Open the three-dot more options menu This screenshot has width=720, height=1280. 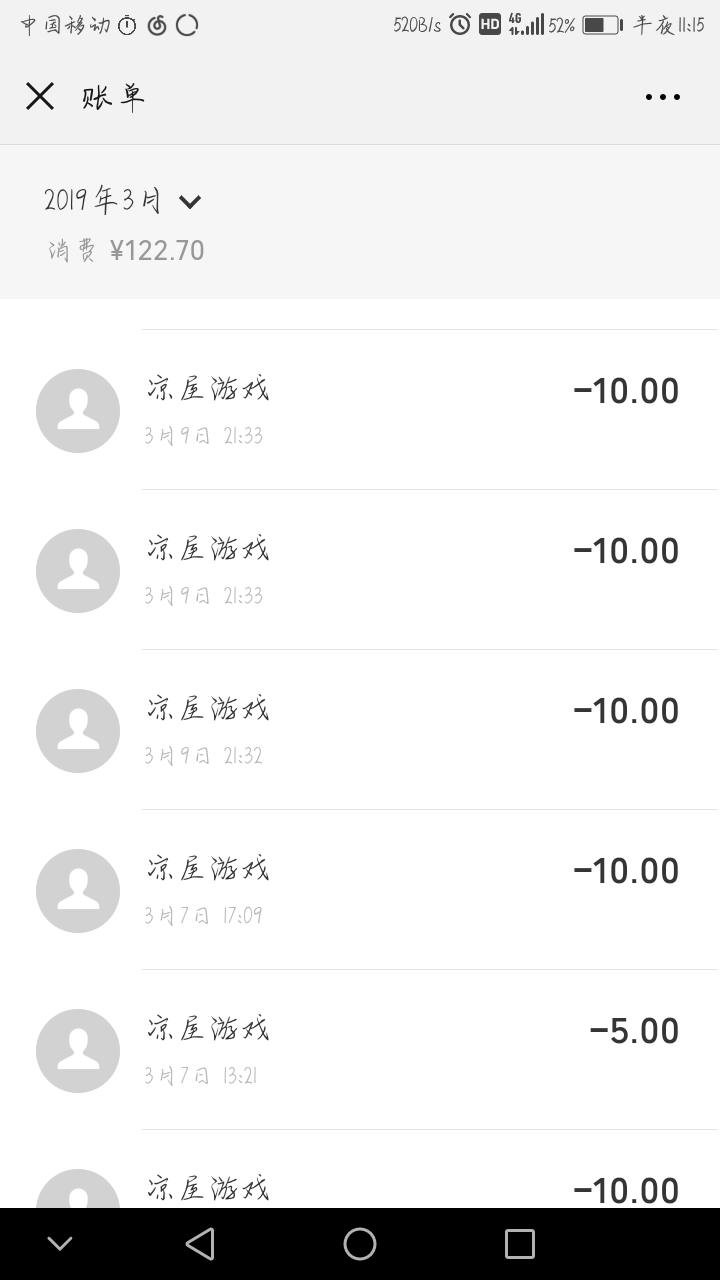tap(662, 97)
